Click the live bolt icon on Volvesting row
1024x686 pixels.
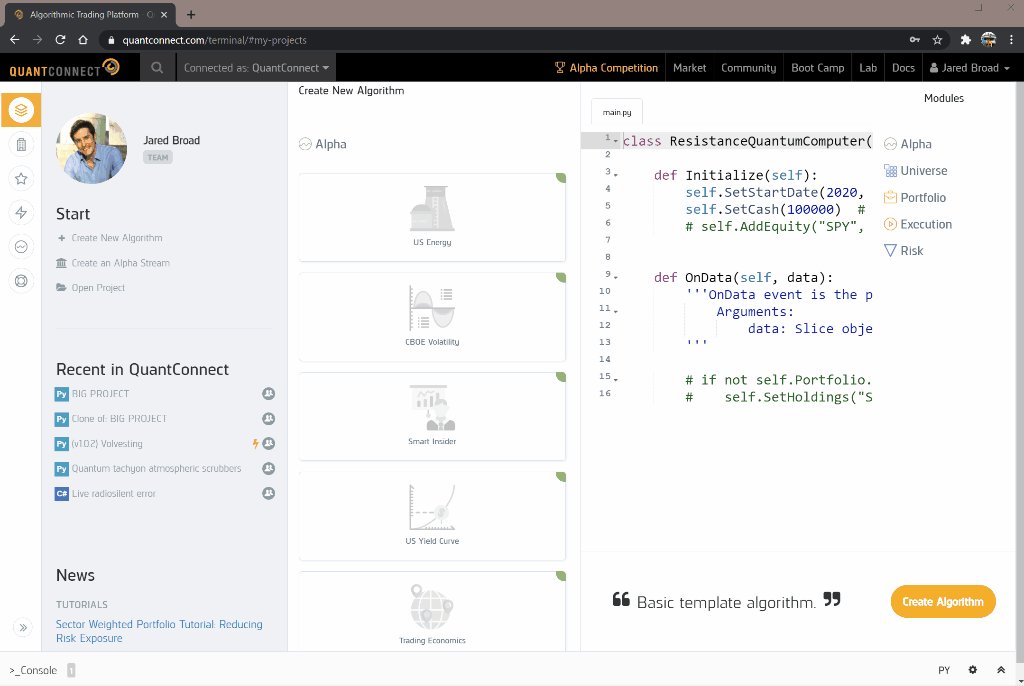[x=255, y=444]
